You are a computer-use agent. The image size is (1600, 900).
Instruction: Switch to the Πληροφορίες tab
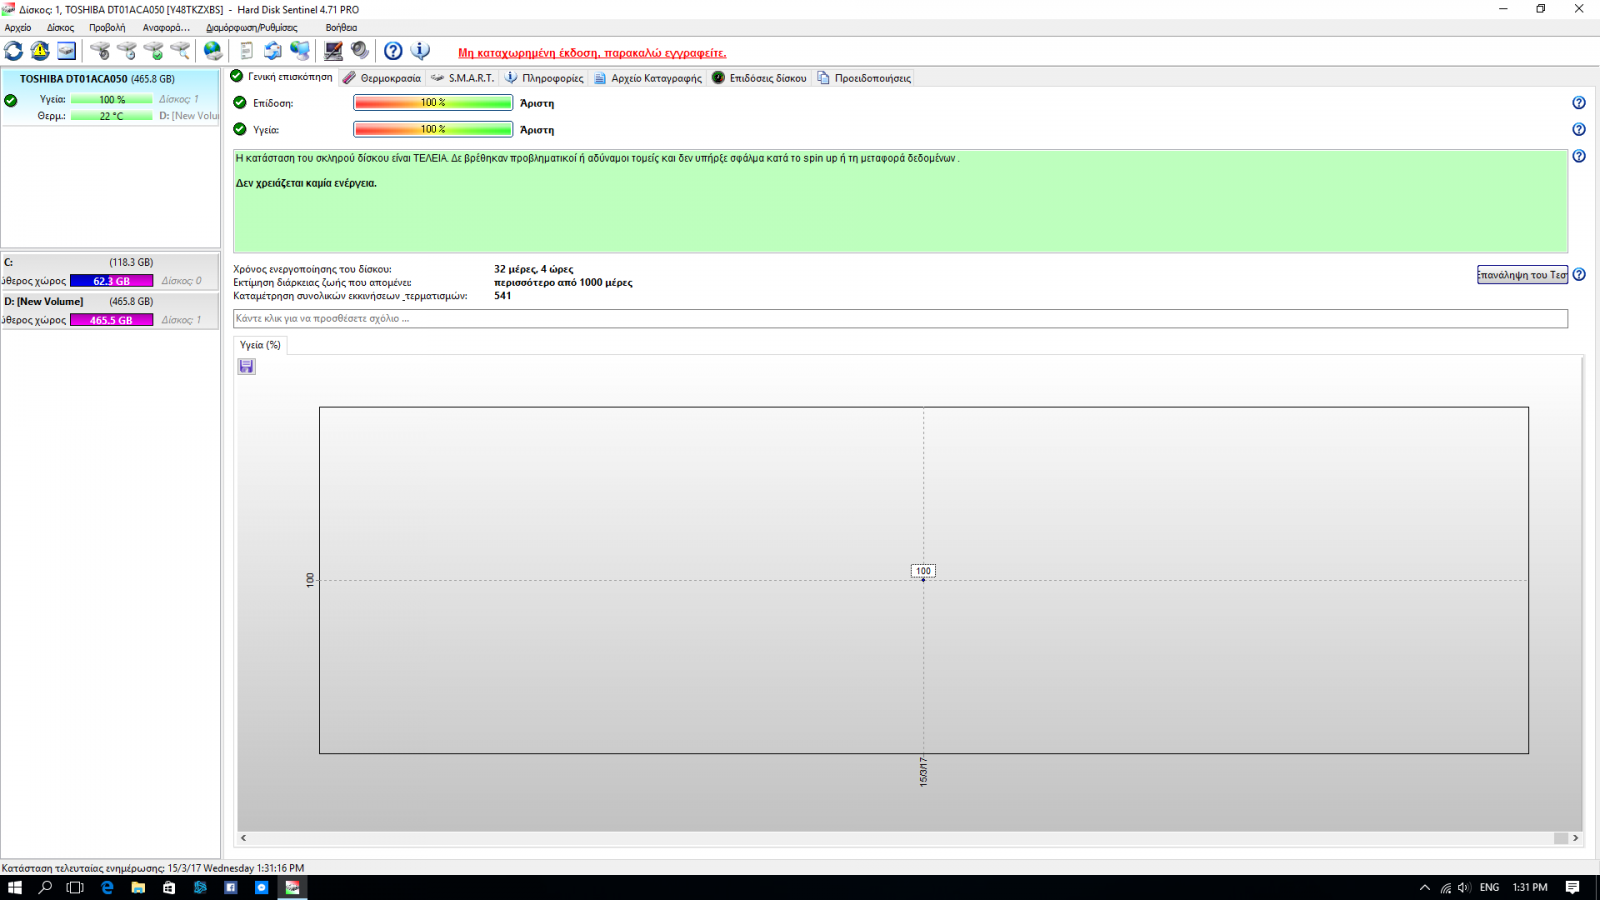point(544,78)
